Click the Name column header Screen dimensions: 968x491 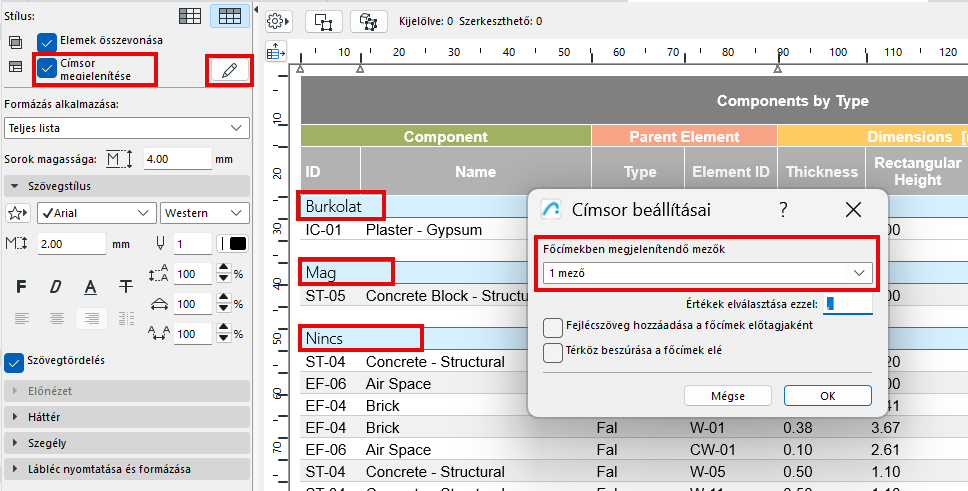click(475, 172)
